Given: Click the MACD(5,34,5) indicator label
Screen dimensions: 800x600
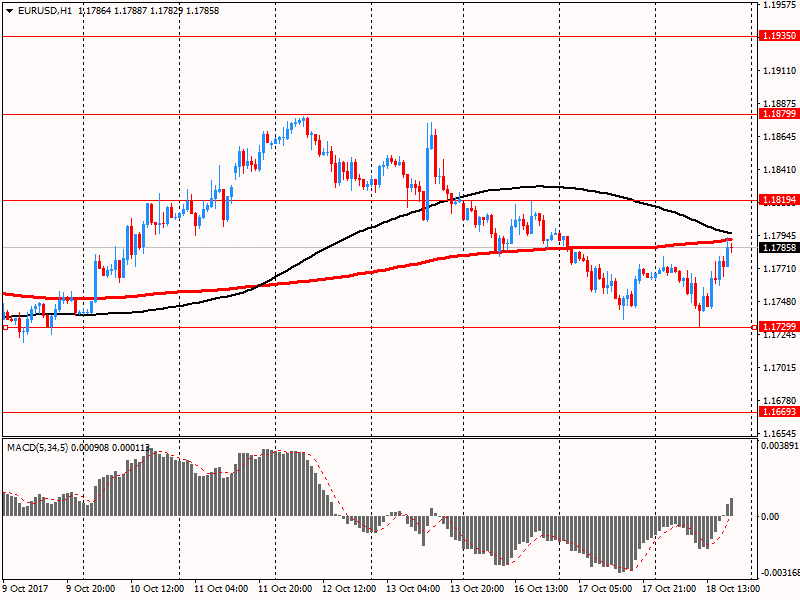Looking at the screenshot, I should pyautogui.click(x=37, y=447).
